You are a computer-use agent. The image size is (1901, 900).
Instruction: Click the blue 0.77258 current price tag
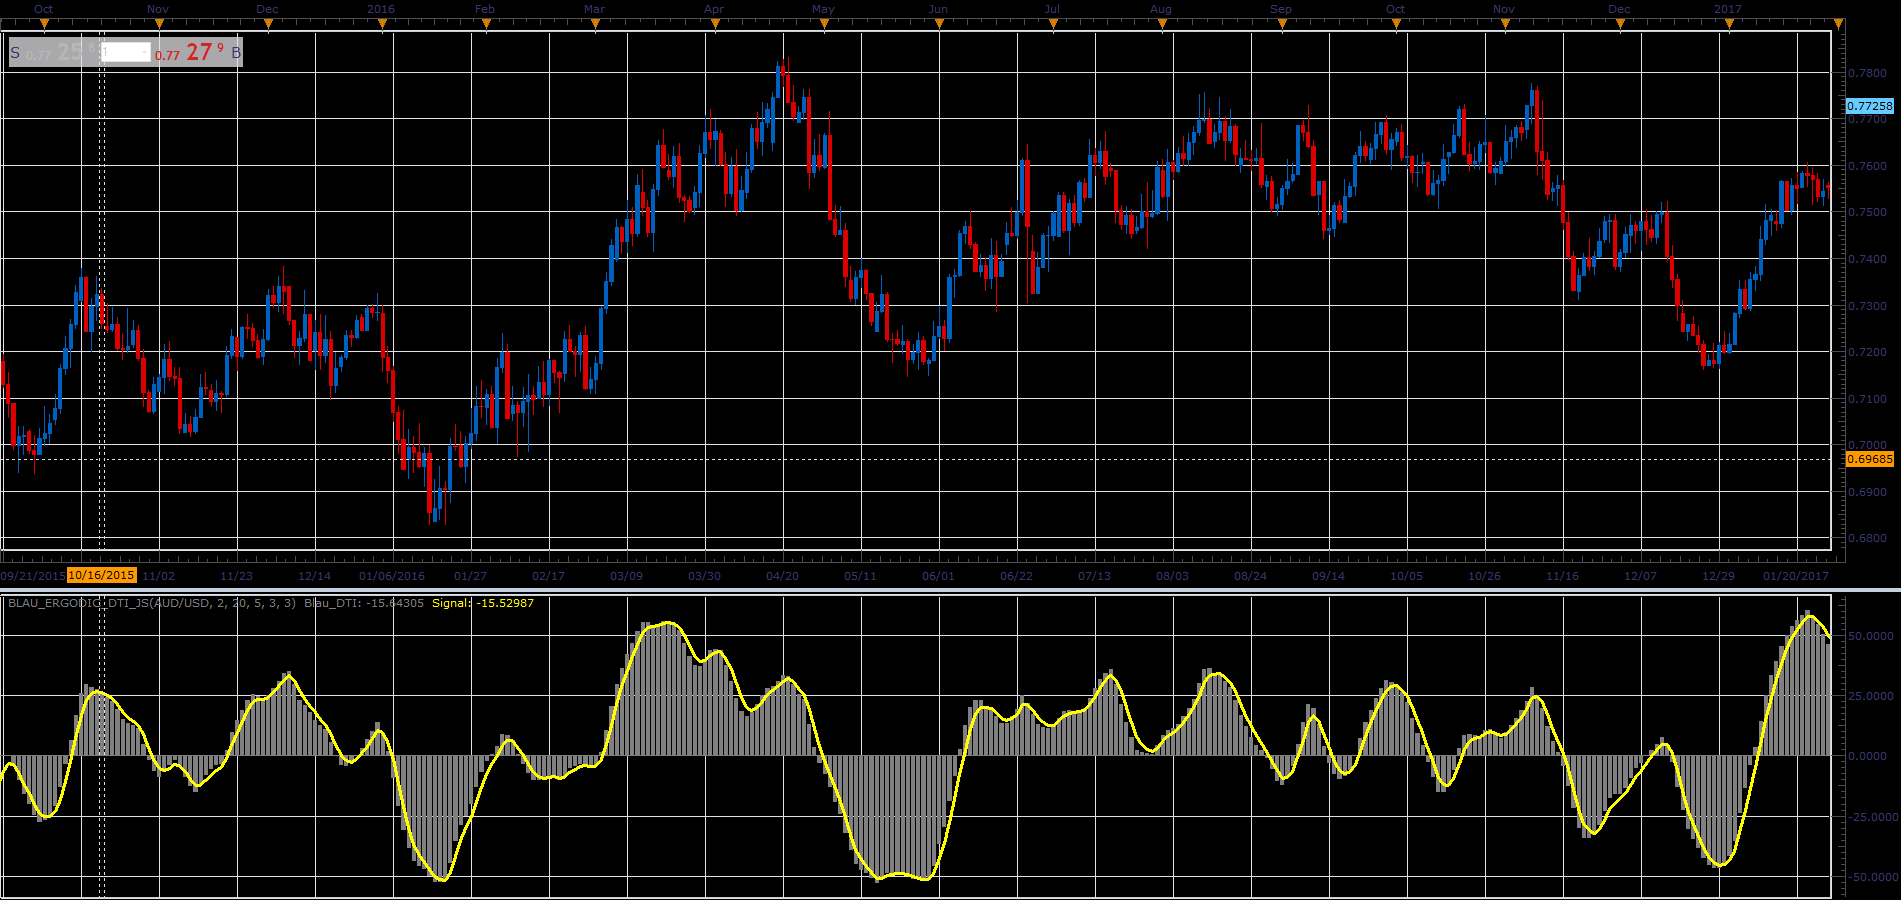1869,106
